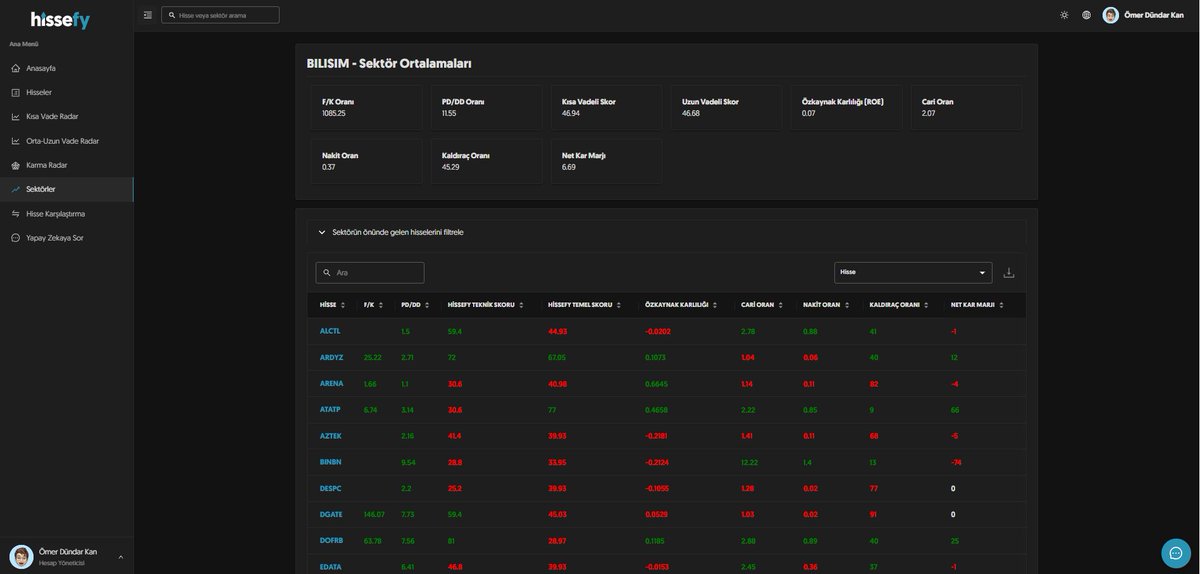Click the Ara table search field
Image resolution: width=1200 pixels, height=574 pixels.
[x=370, y=272]
